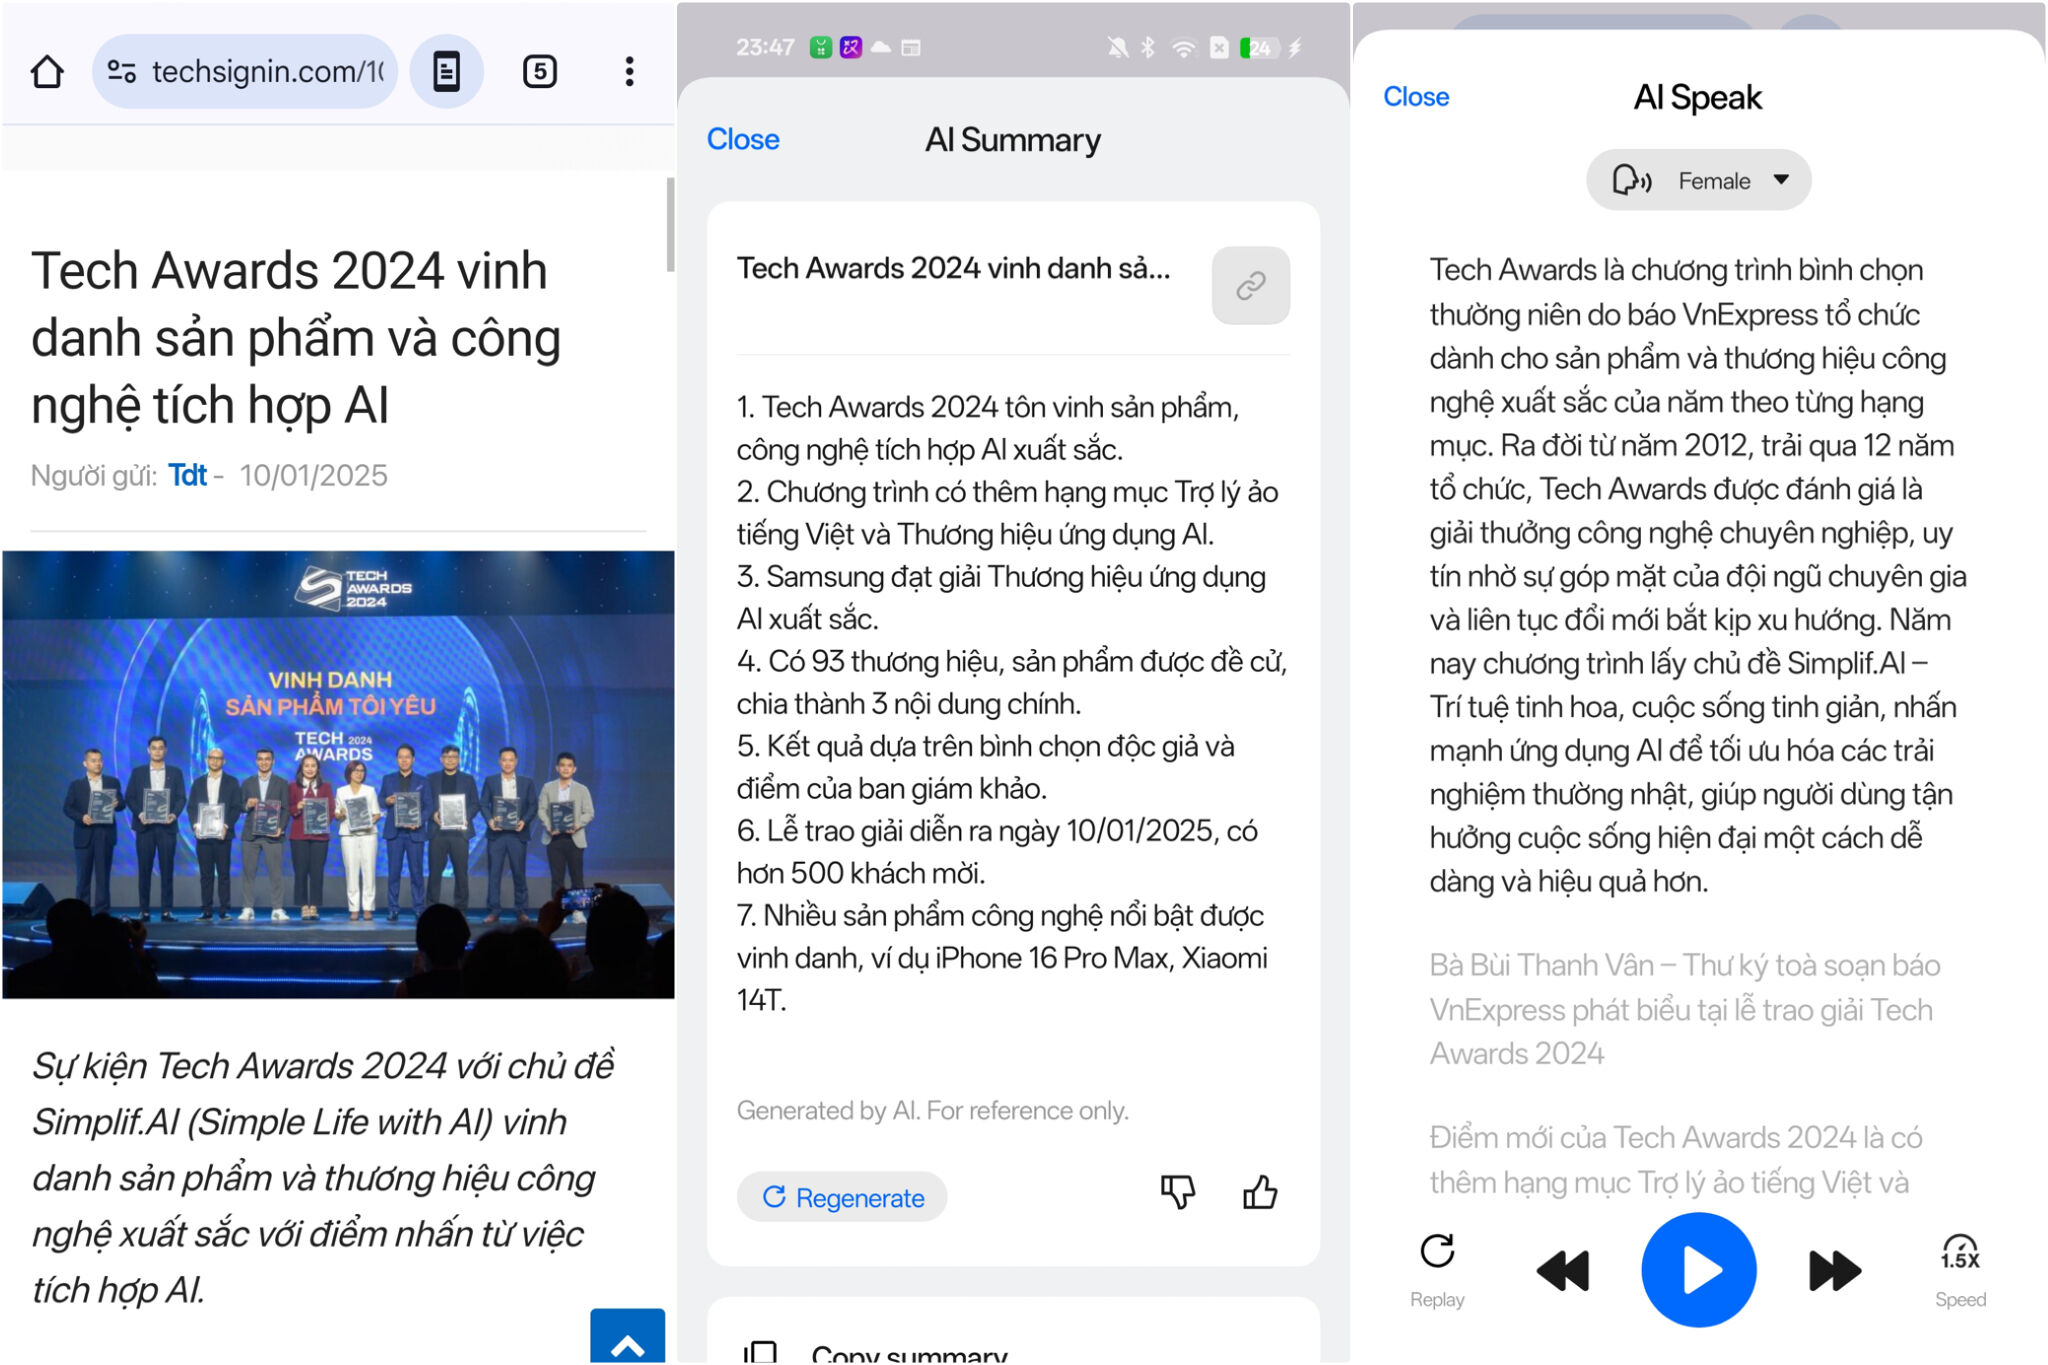Click the fast-forward playback button
This screenshot has width=2048, height=1365.
1835,1270
